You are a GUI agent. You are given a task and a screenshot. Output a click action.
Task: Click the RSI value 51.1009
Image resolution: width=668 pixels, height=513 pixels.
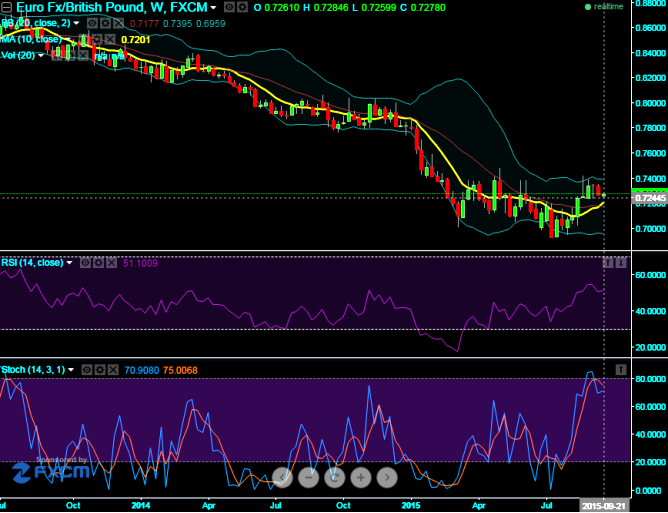coord(140,263)
